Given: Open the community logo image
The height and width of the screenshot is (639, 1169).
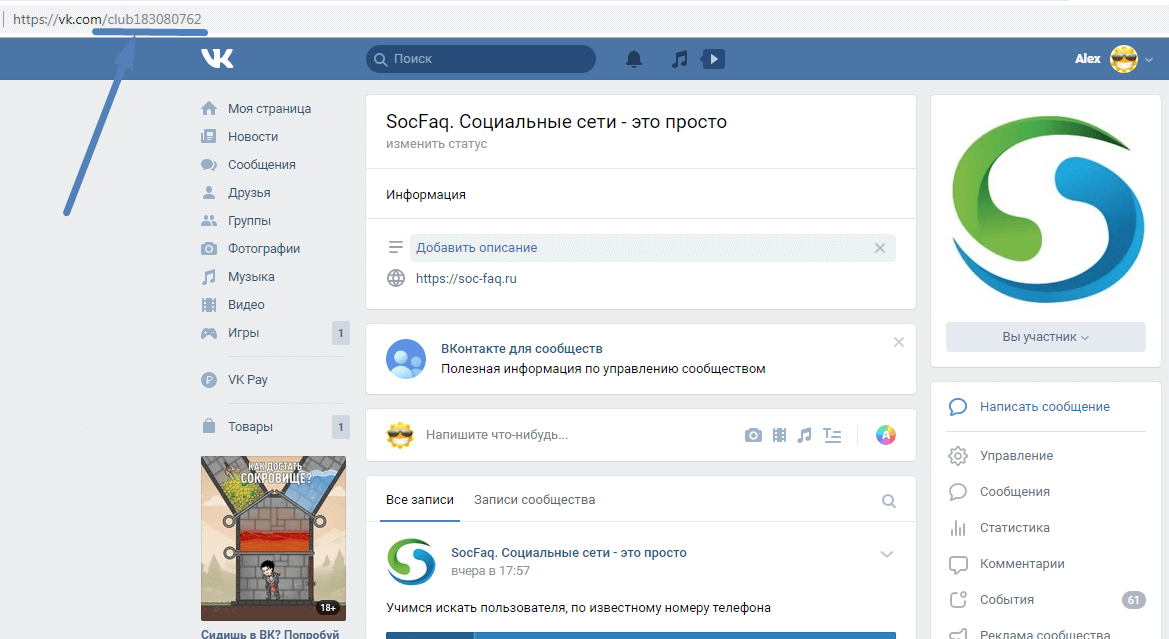Looking at the screenshot, I should tap(1047, 210).
